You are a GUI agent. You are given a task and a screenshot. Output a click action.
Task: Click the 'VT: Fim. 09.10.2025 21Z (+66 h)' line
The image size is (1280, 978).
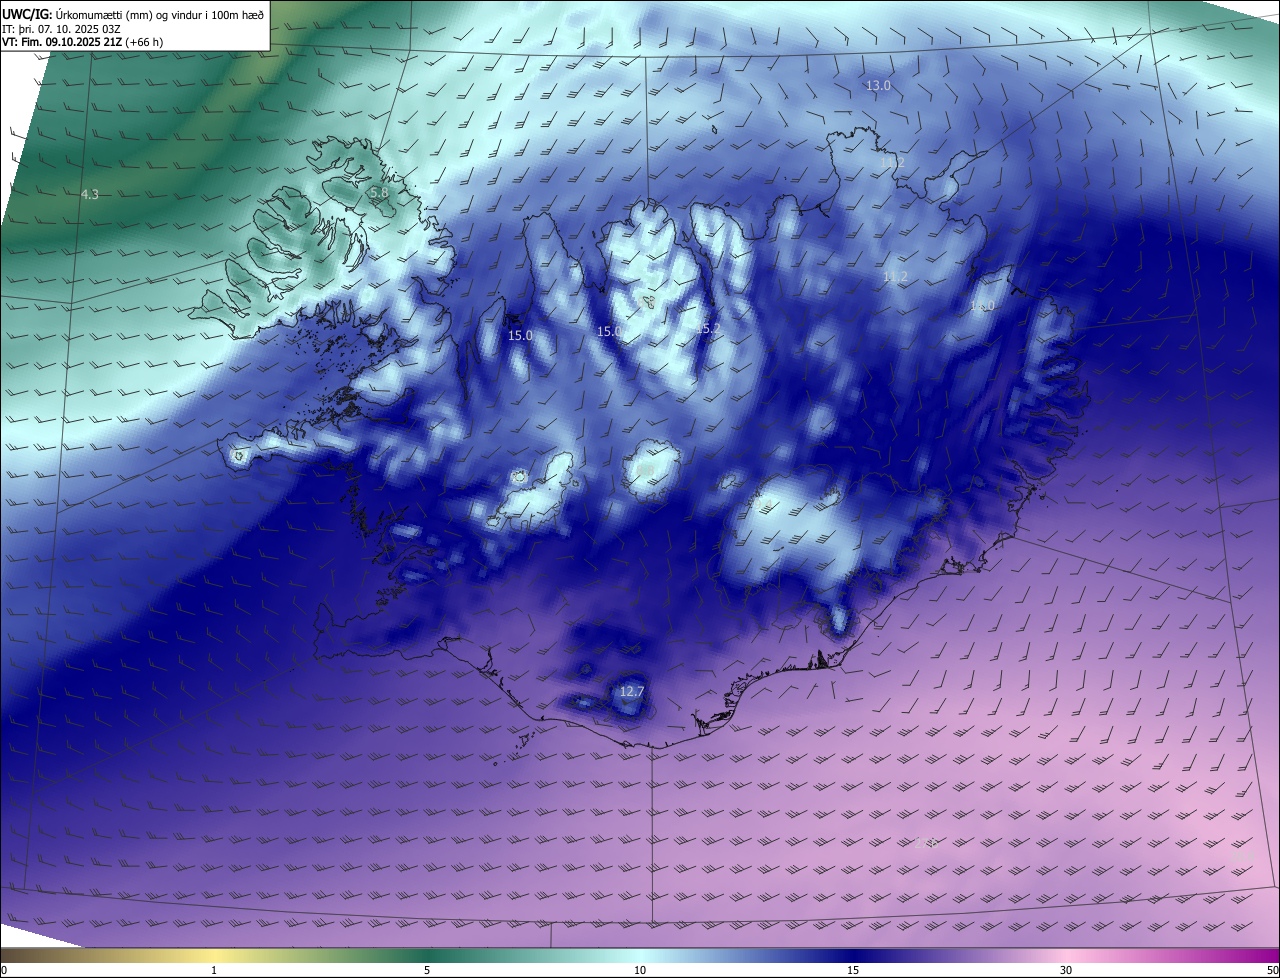[82, 43]
